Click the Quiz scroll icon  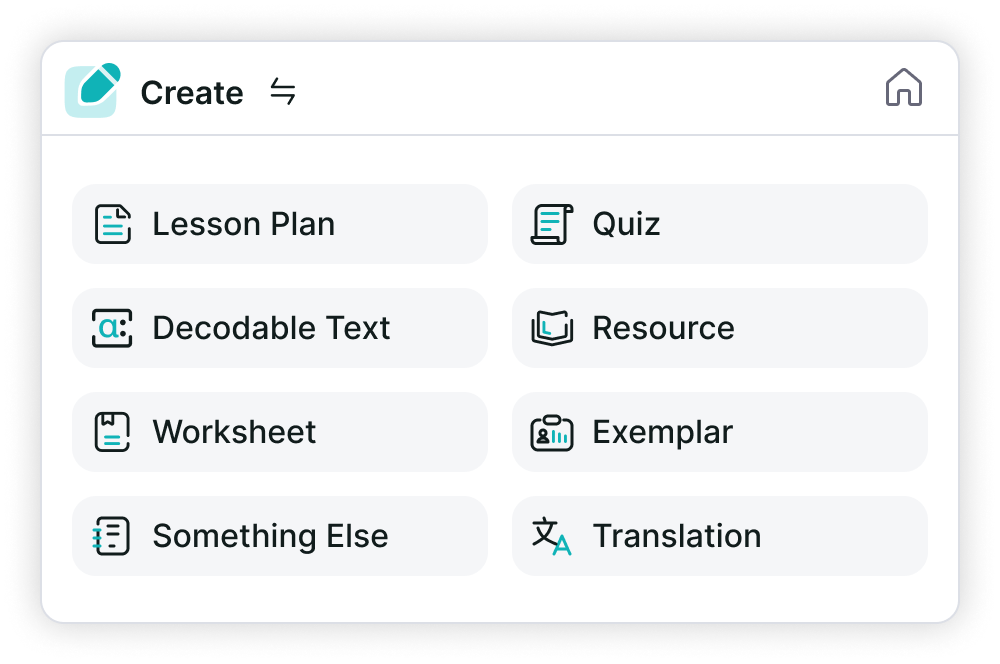coord(551,224)
